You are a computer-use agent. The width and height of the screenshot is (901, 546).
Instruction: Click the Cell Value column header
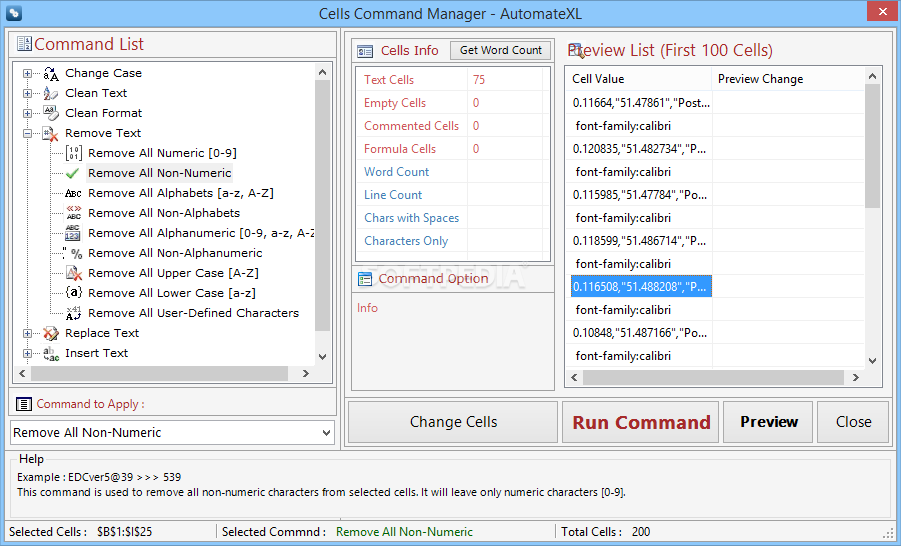pyautogui.click(x=640, y=79)
